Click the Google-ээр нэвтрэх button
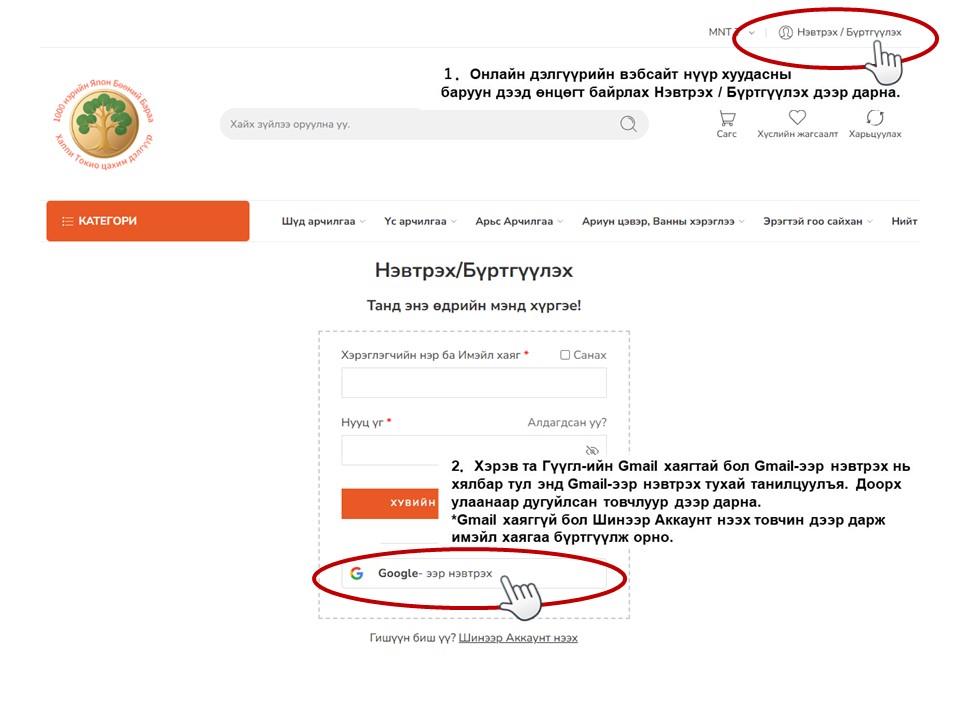 [x=474, y=574]
